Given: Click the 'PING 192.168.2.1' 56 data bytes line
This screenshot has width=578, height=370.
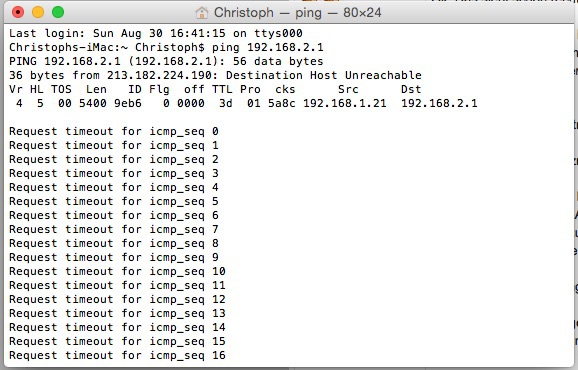Looking at the screenshot, I should pyautogui.click(x=166, y=62).
